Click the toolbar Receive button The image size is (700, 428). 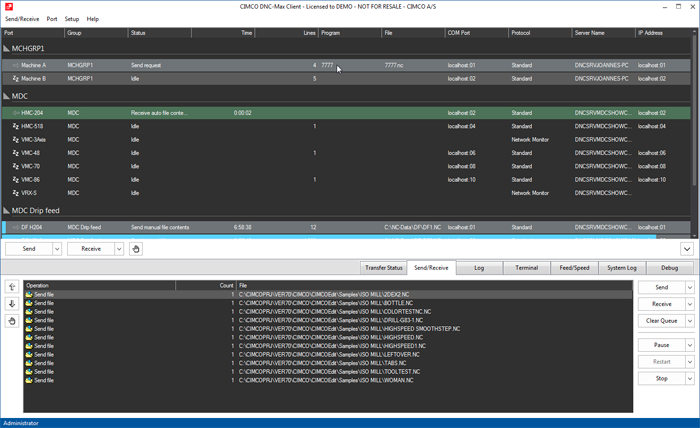pyautogui.click(x=91, y=249)
